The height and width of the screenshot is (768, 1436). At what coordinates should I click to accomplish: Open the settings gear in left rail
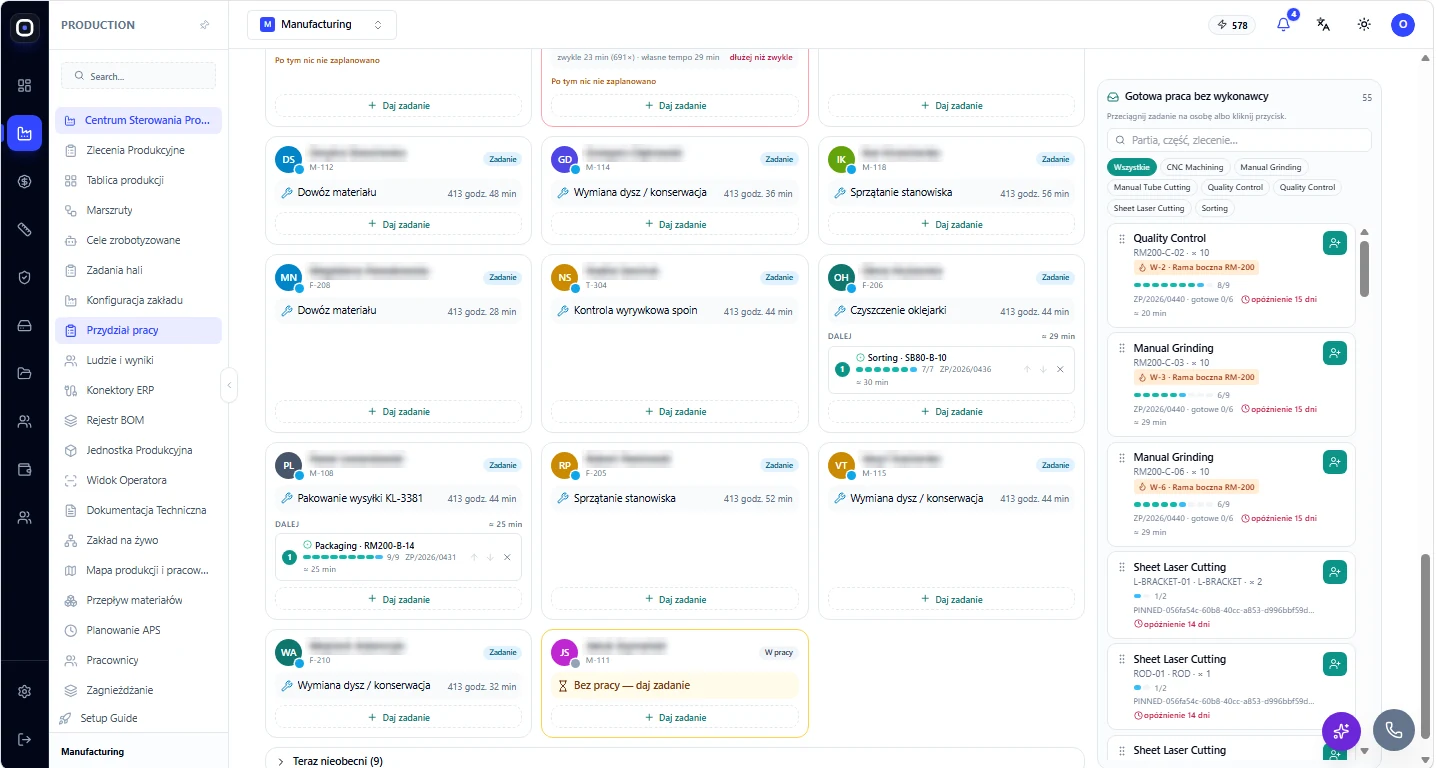click(25, 691)
